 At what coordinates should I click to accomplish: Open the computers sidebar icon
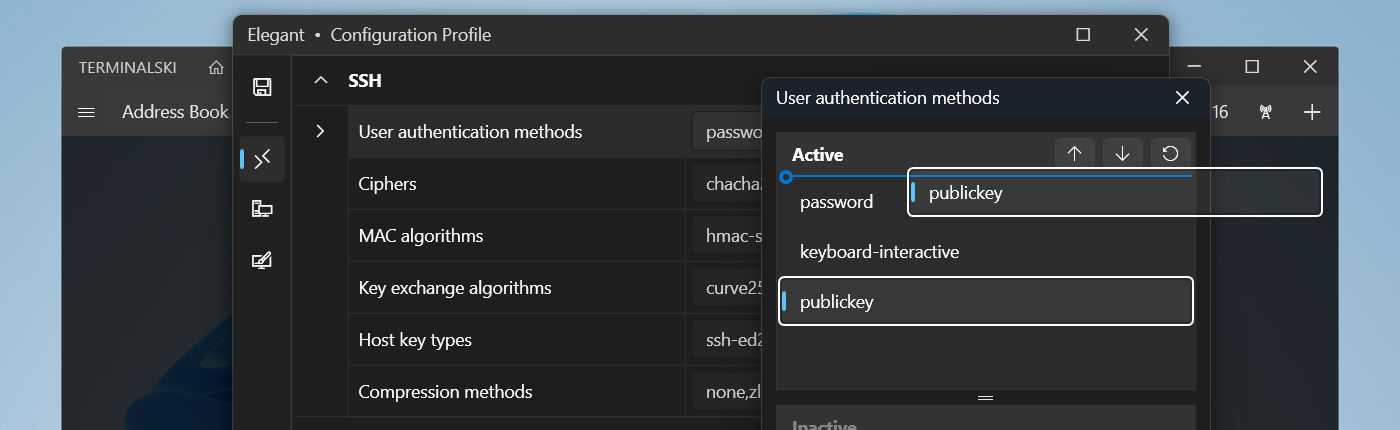pyautogui.click(x=262, y=209)
